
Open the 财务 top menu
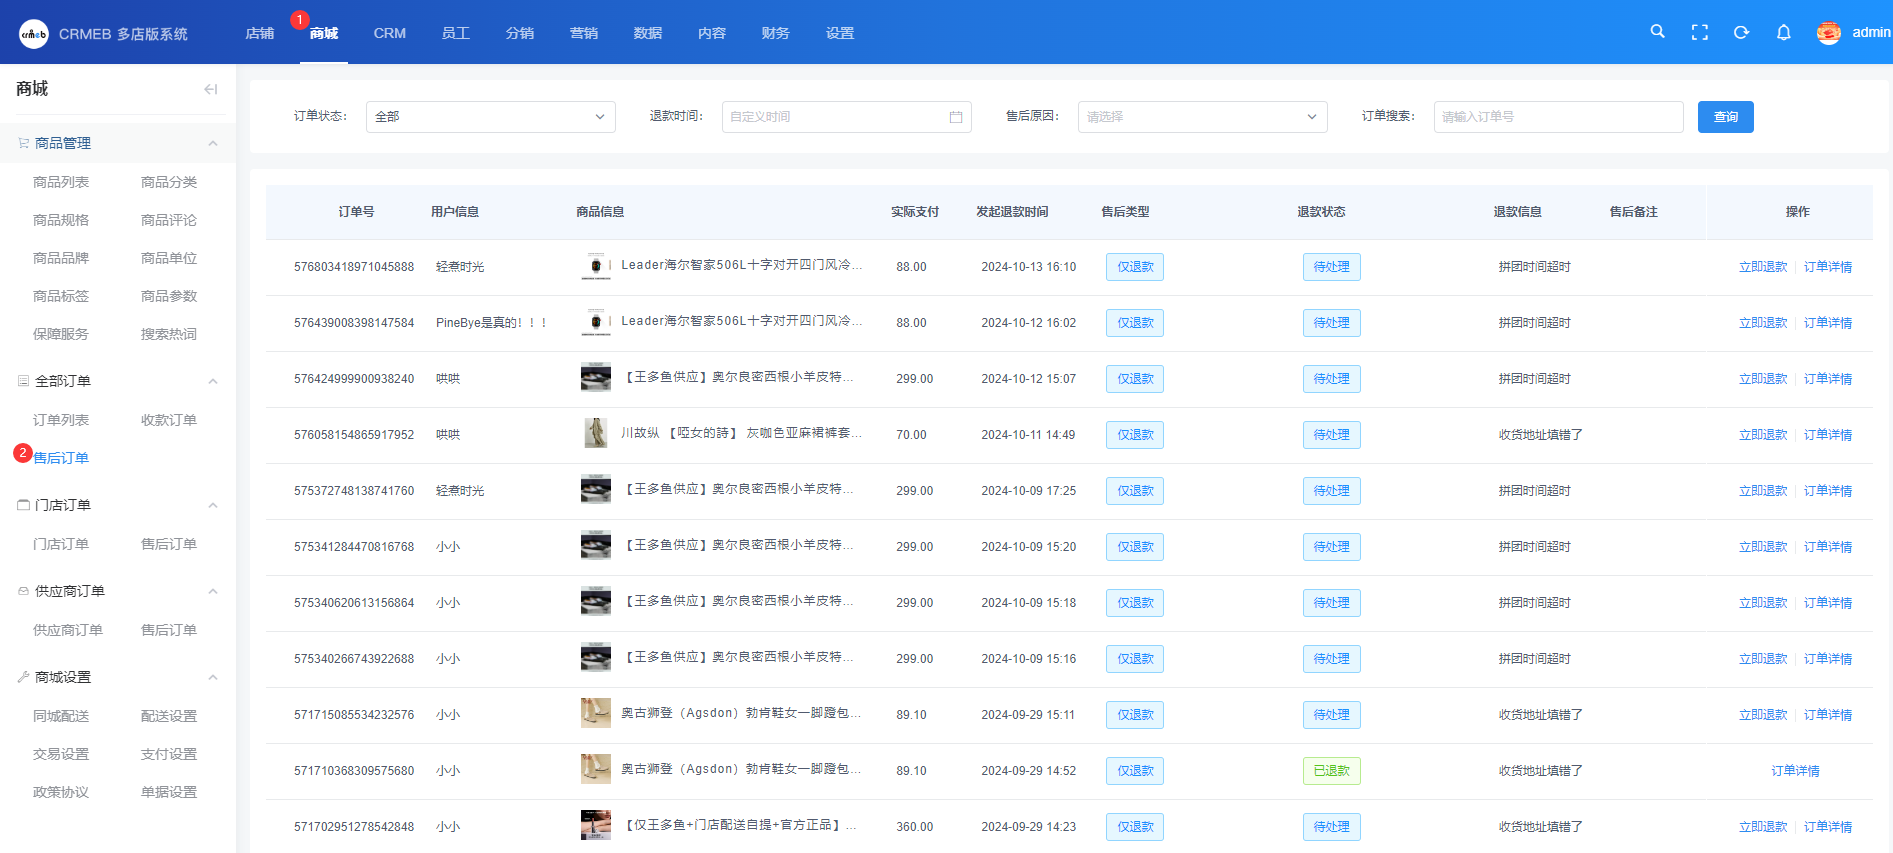(775, 33)
